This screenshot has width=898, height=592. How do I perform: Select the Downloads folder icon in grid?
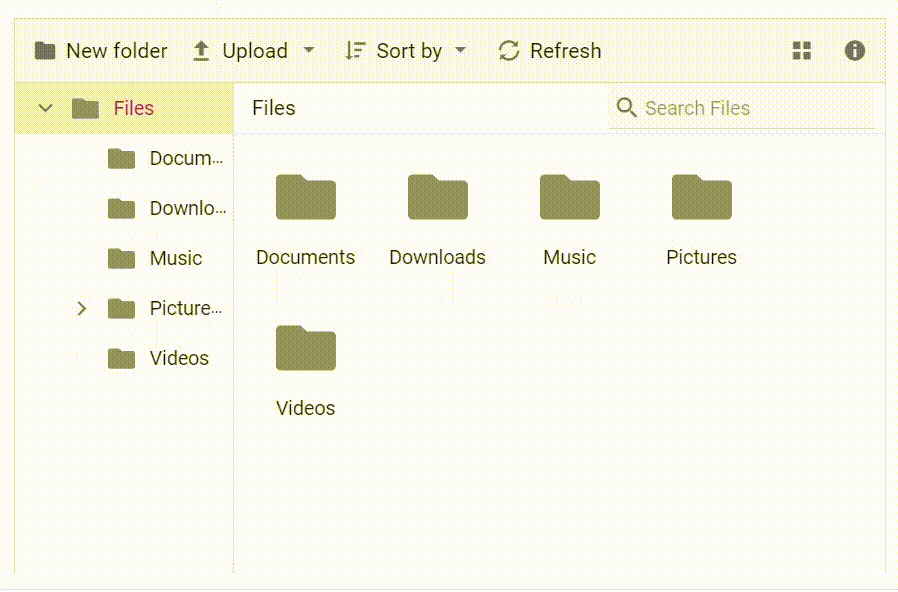pos(438,197)
